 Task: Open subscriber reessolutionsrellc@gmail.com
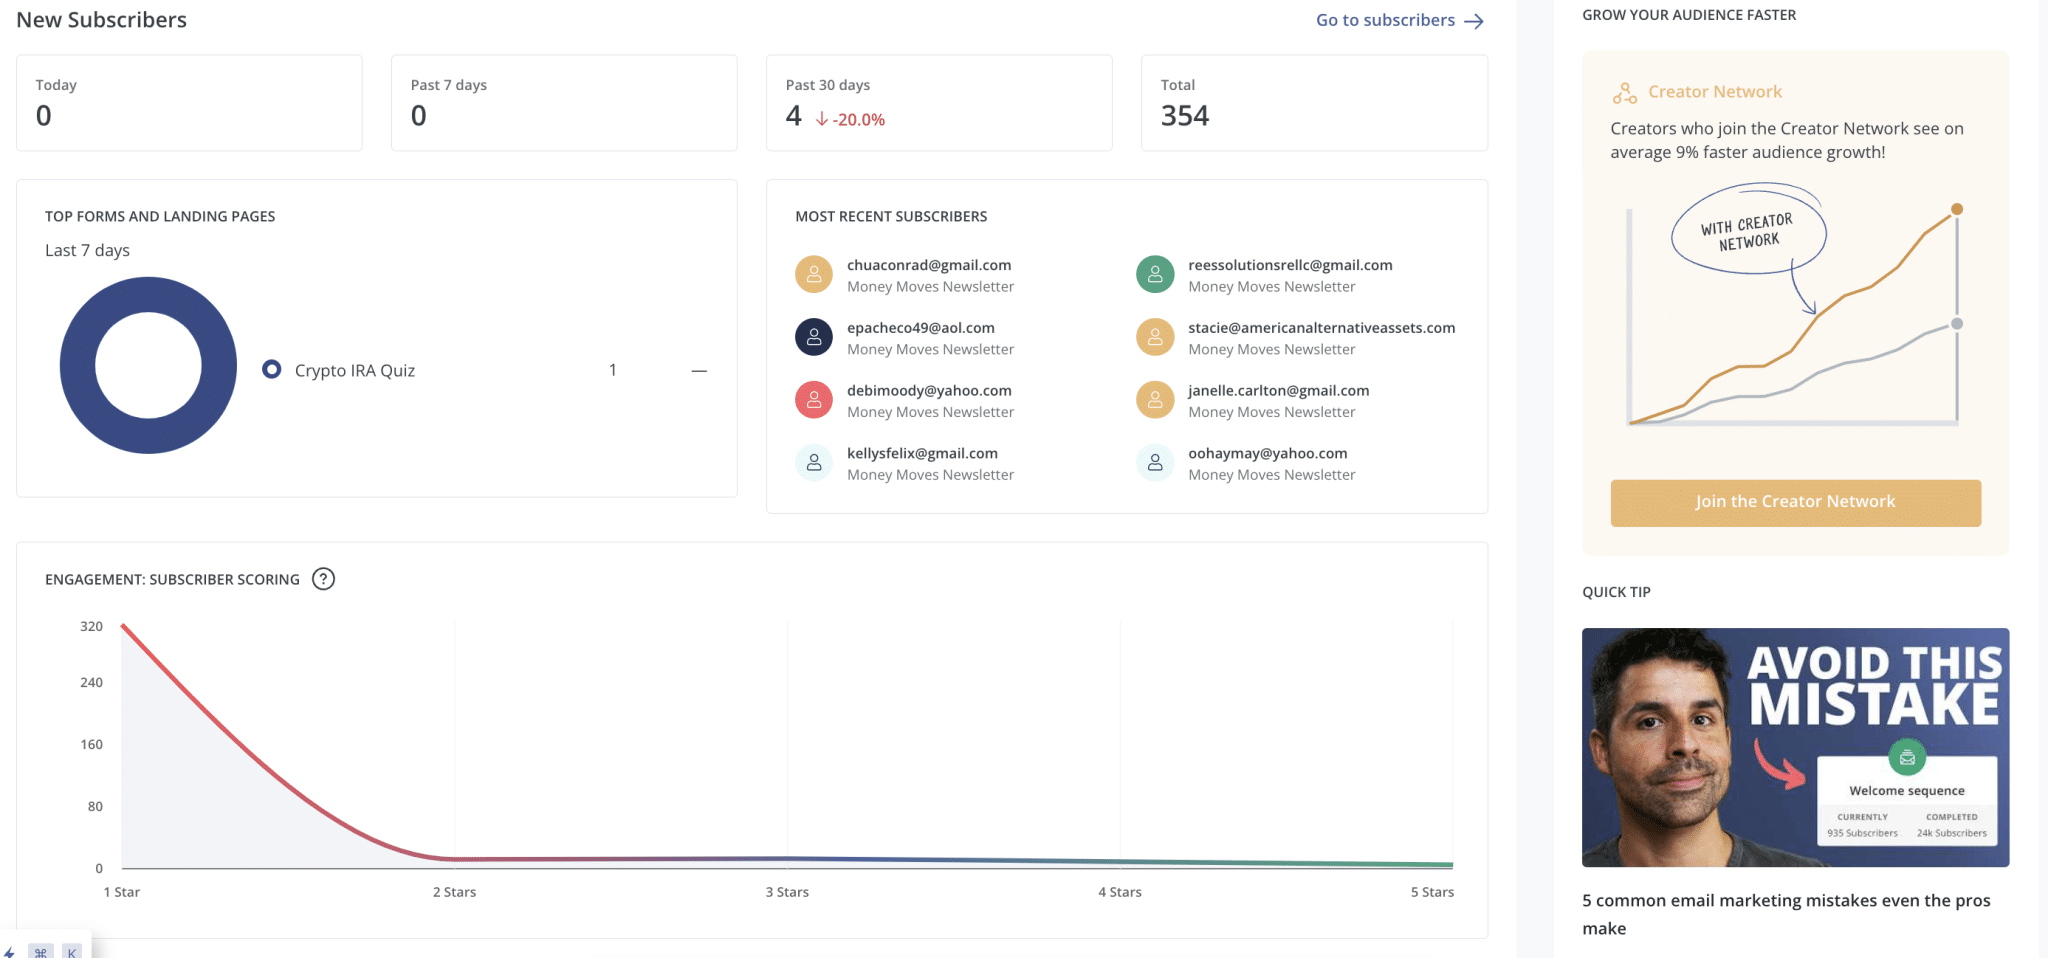pyautogui.click(x=1290, y=265)
